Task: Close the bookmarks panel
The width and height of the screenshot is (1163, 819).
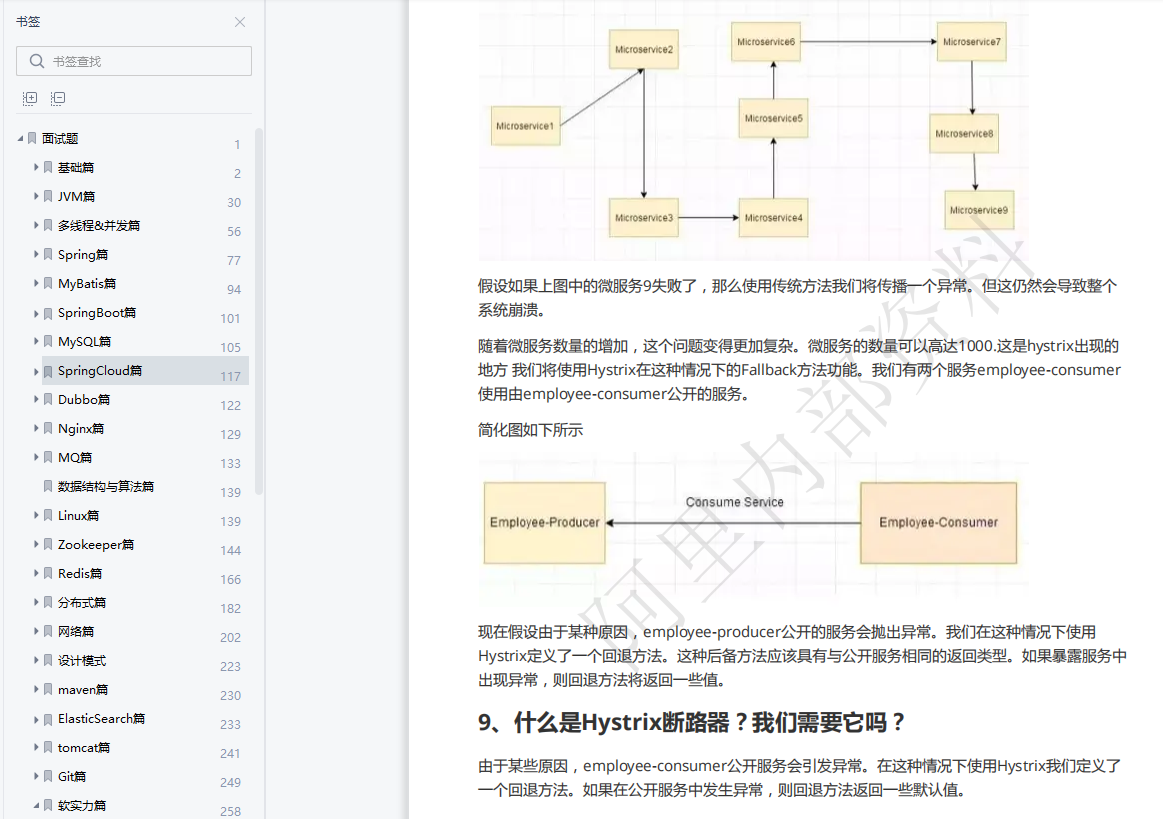Action: (x=239, y=21)
